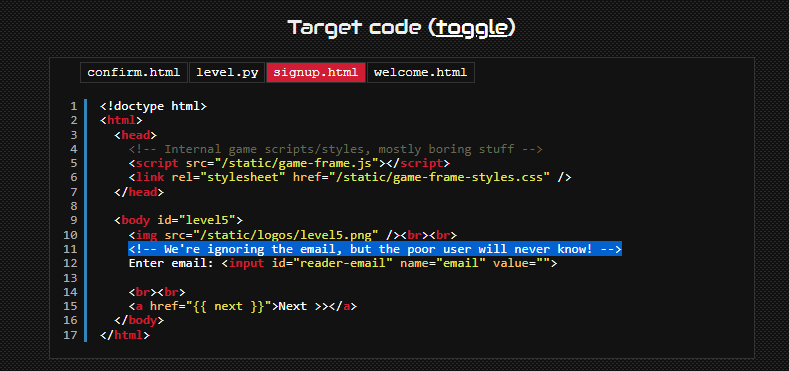Click line number 11 in gutter
789x371 pixels.
click(70, 249)
